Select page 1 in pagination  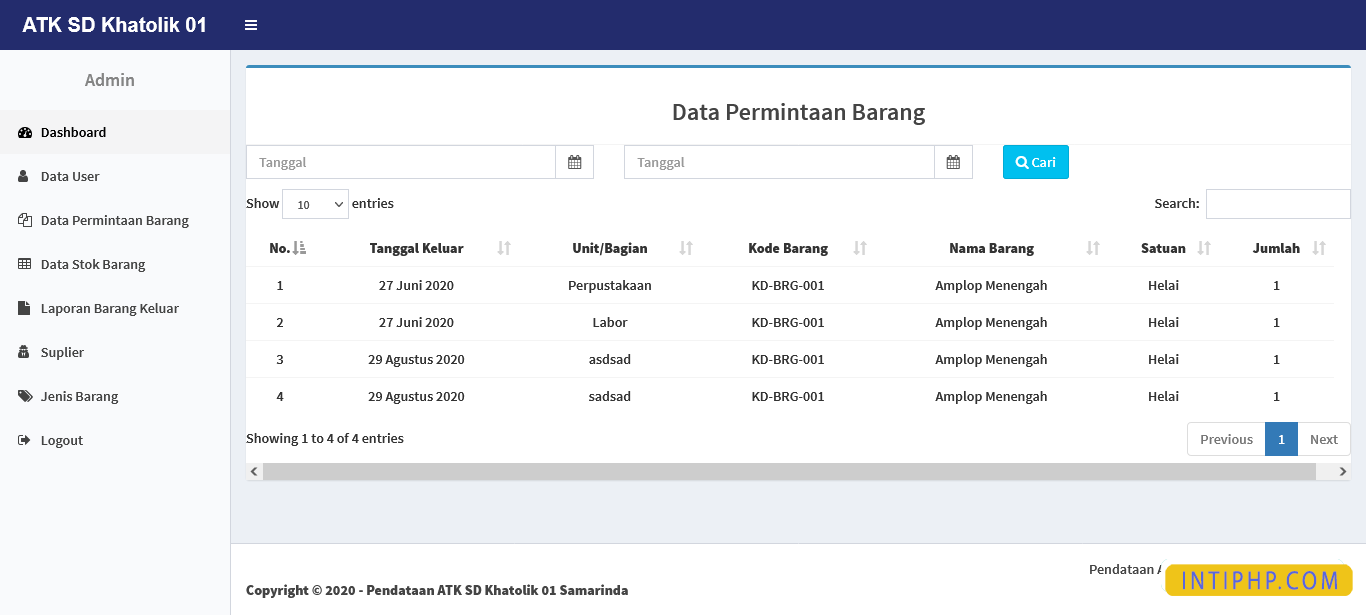coord(1281,438)
